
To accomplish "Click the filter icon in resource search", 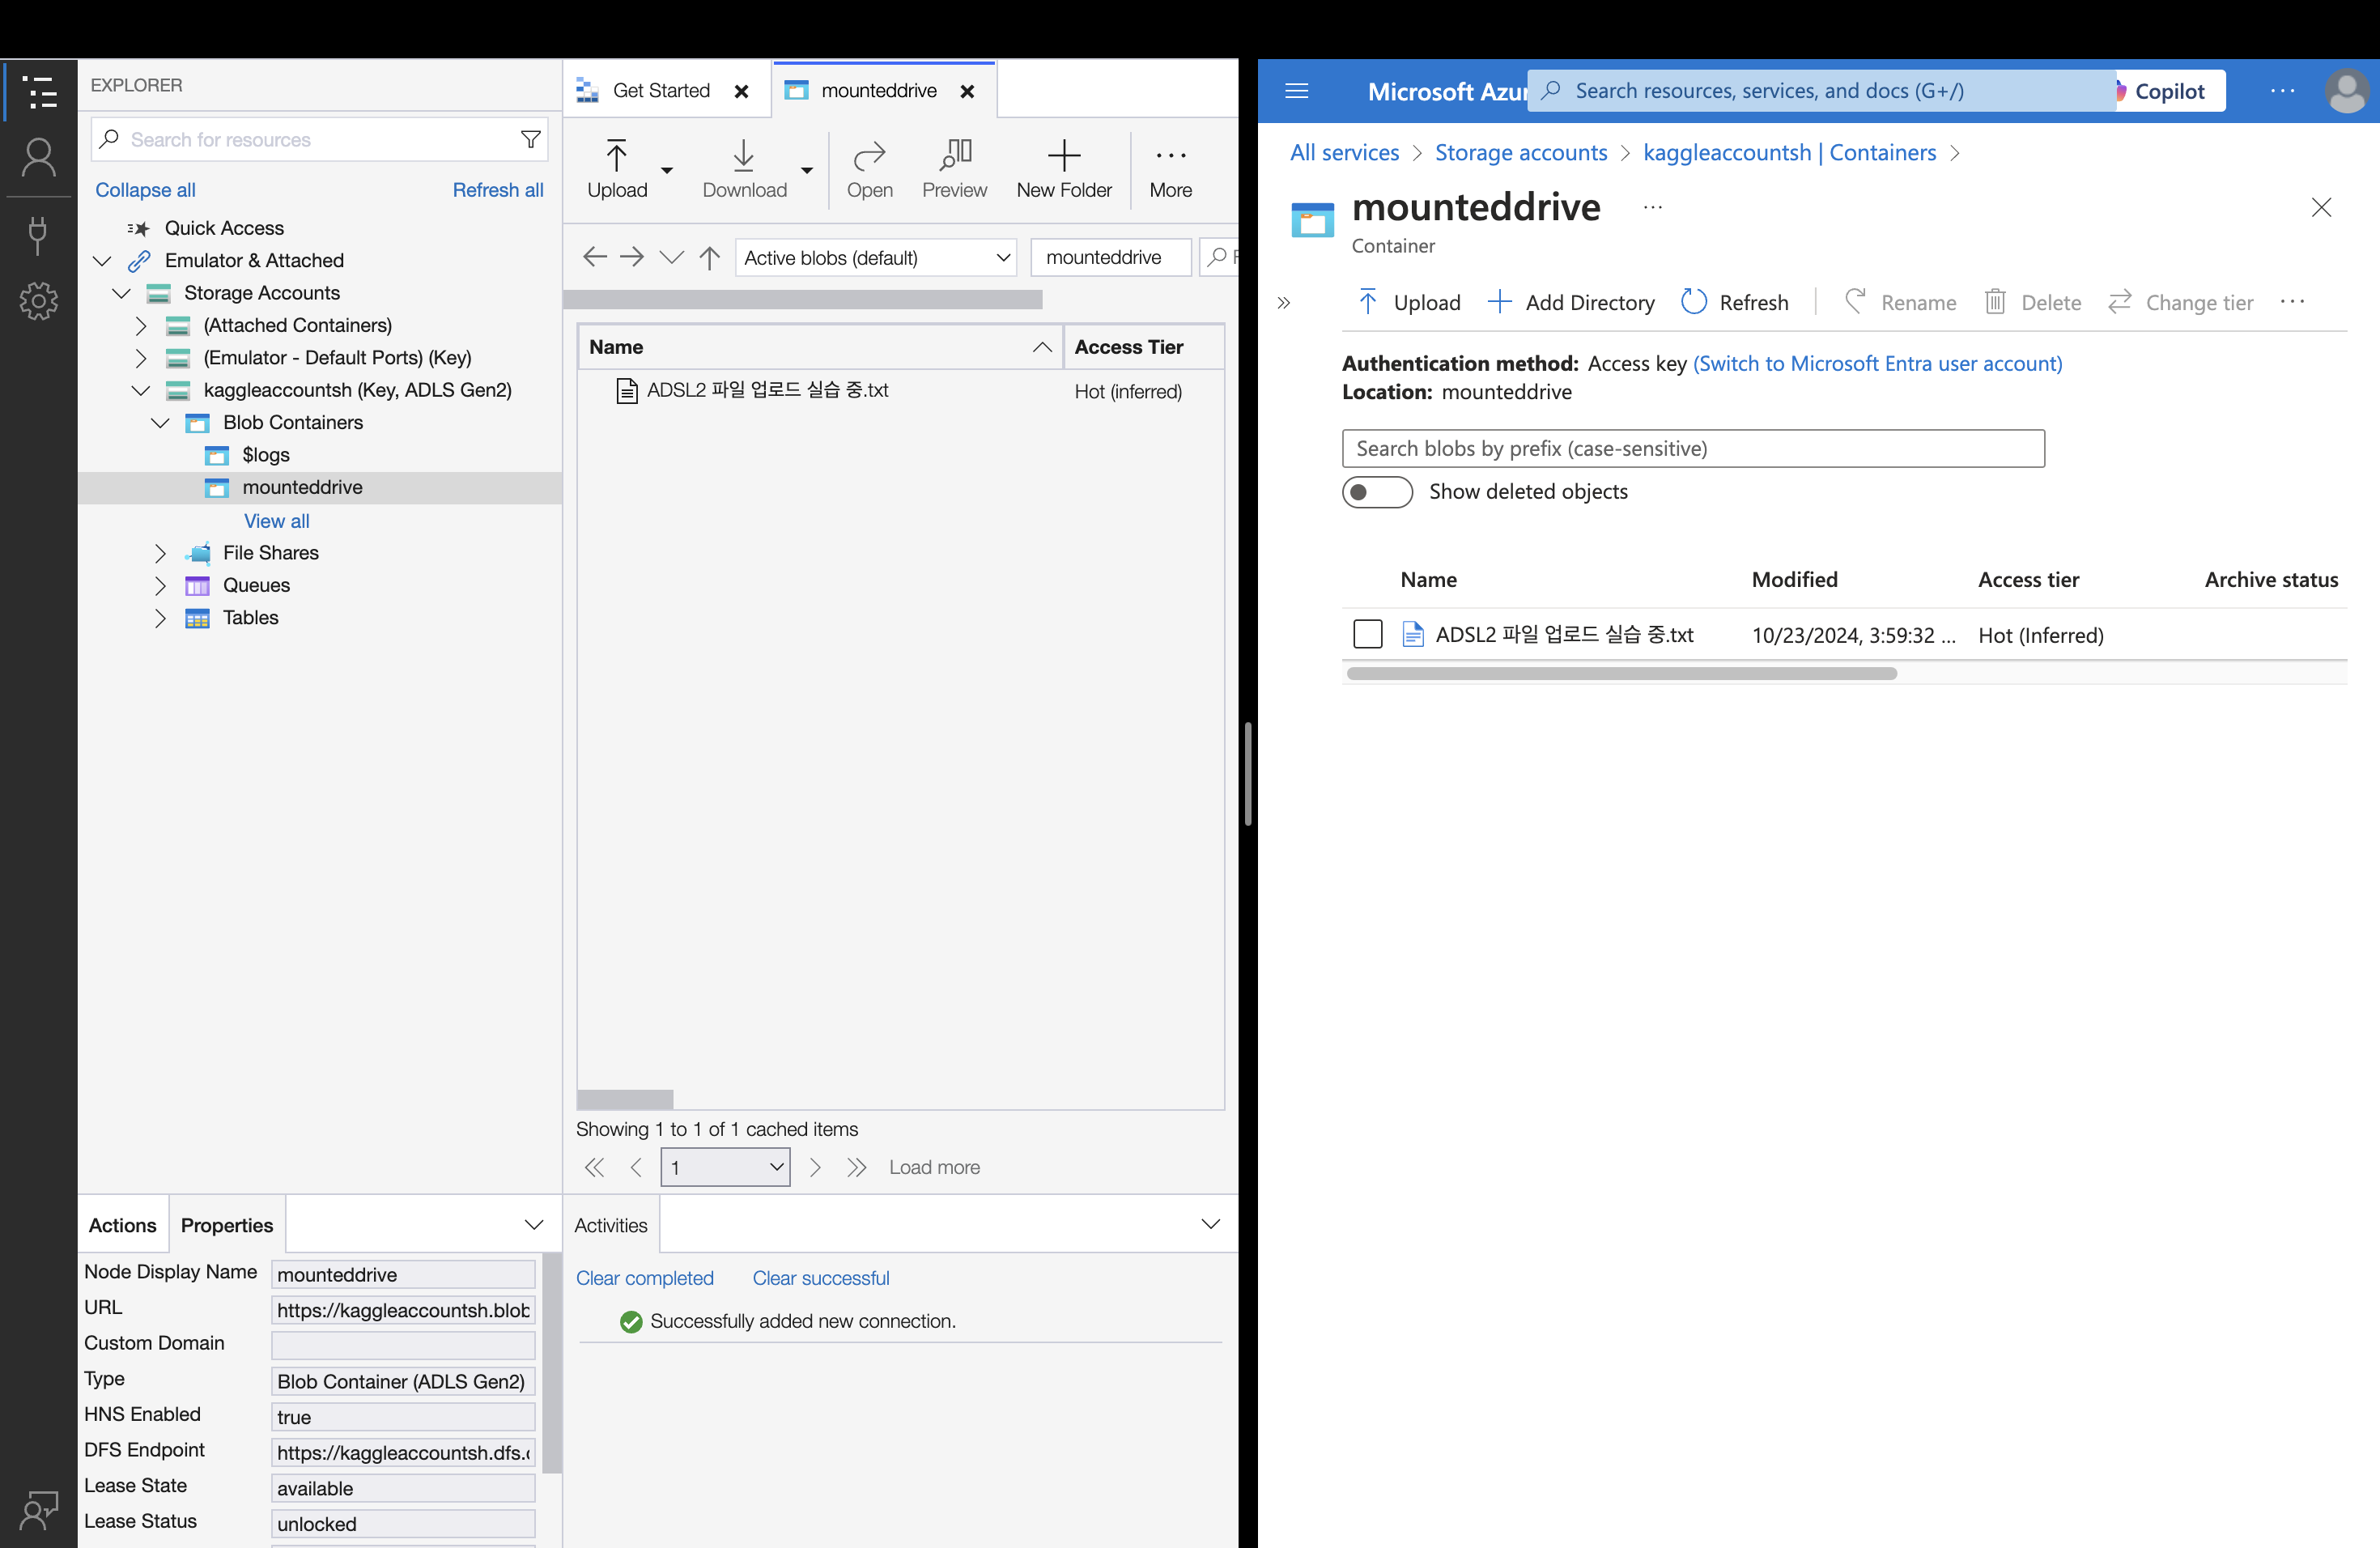I will 531,140.
